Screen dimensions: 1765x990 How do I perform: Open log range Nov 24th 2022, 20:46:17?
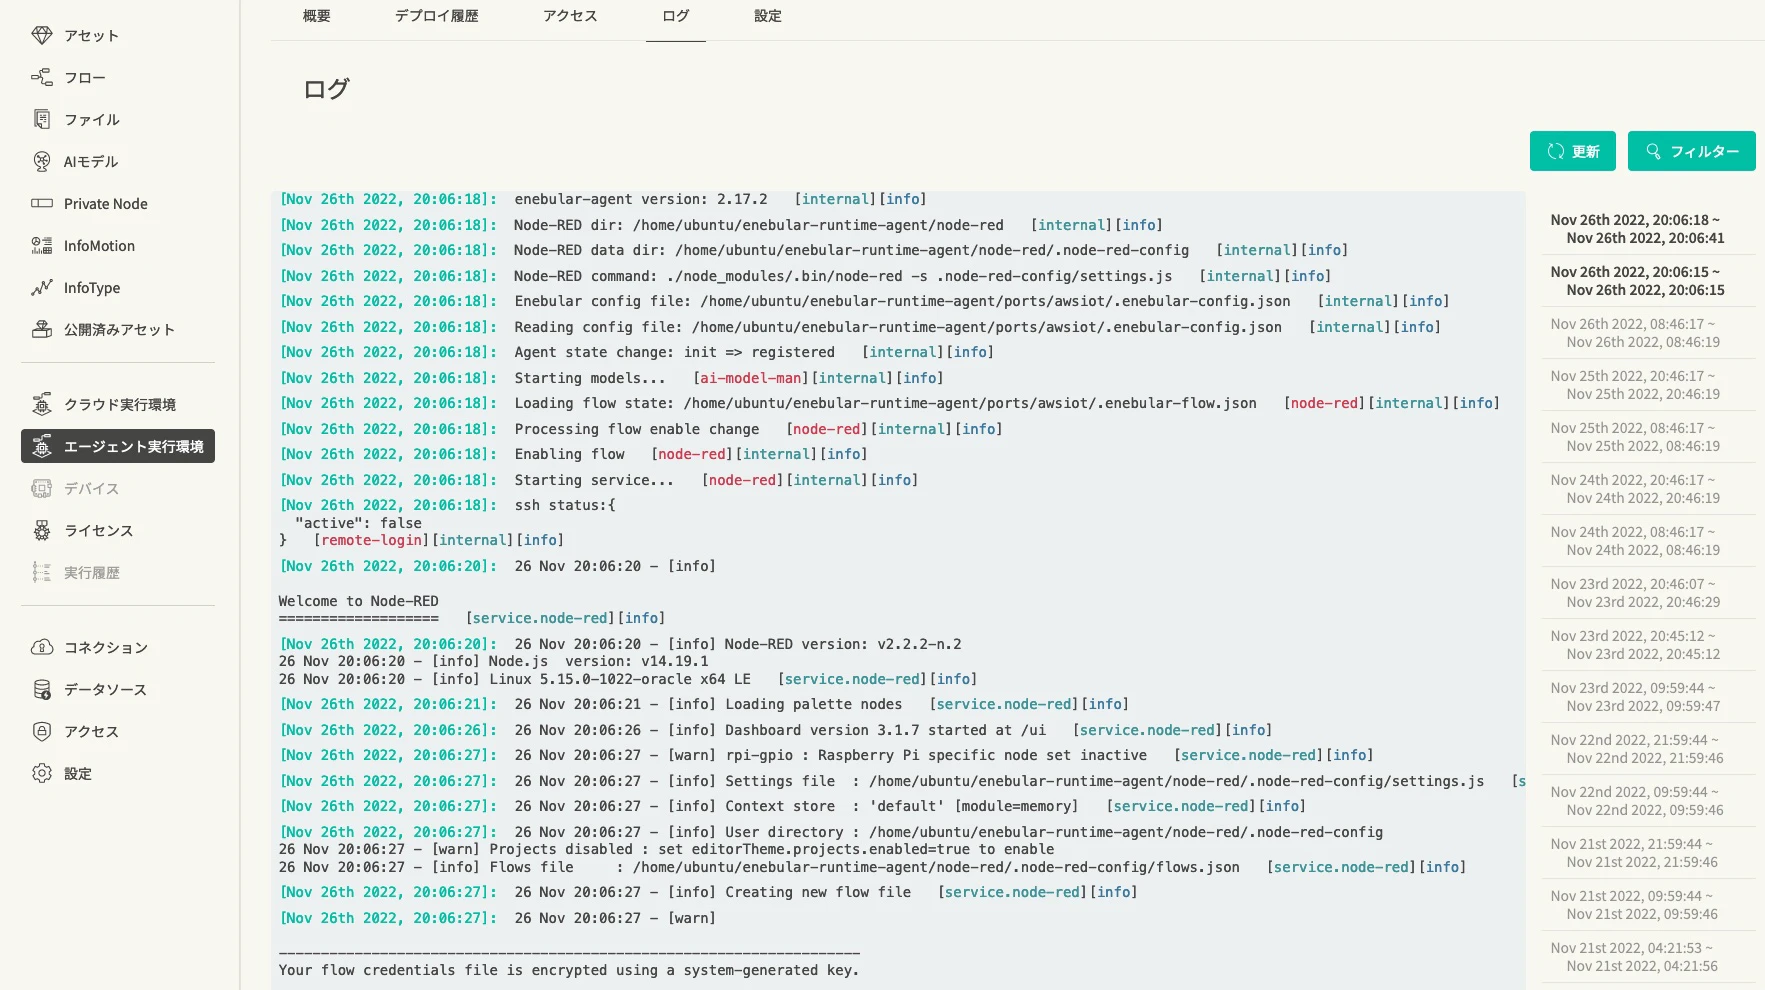pos(1648,489)
